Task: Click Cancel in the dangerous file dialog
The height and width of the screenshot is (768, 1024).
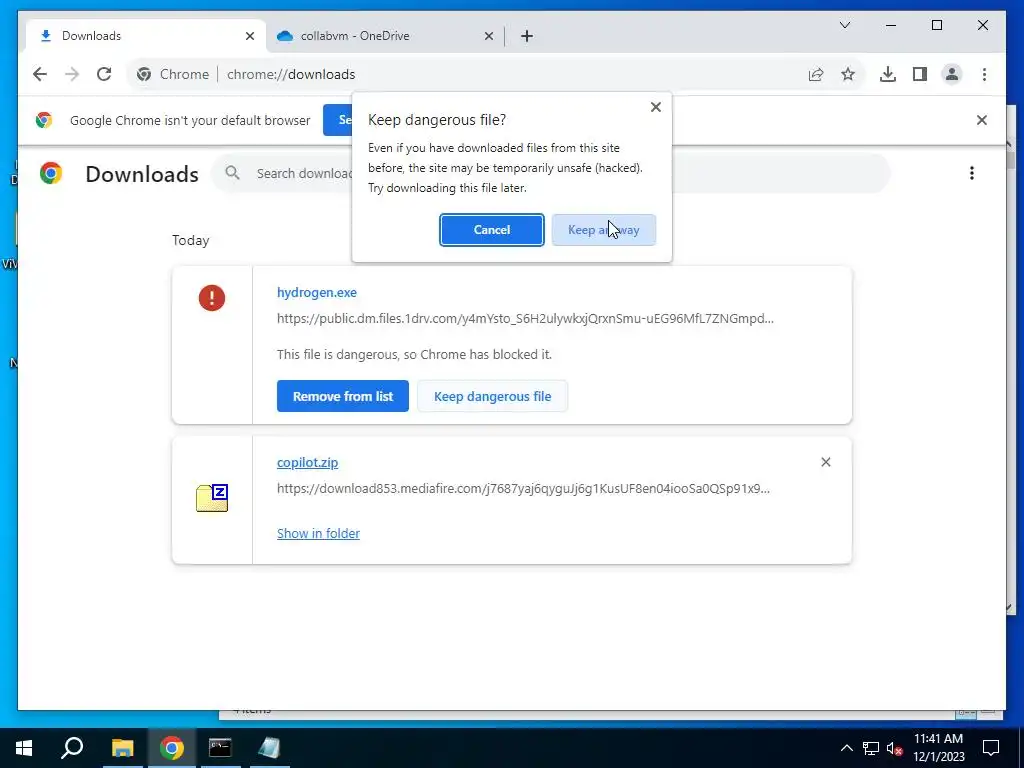Action: 491,230
